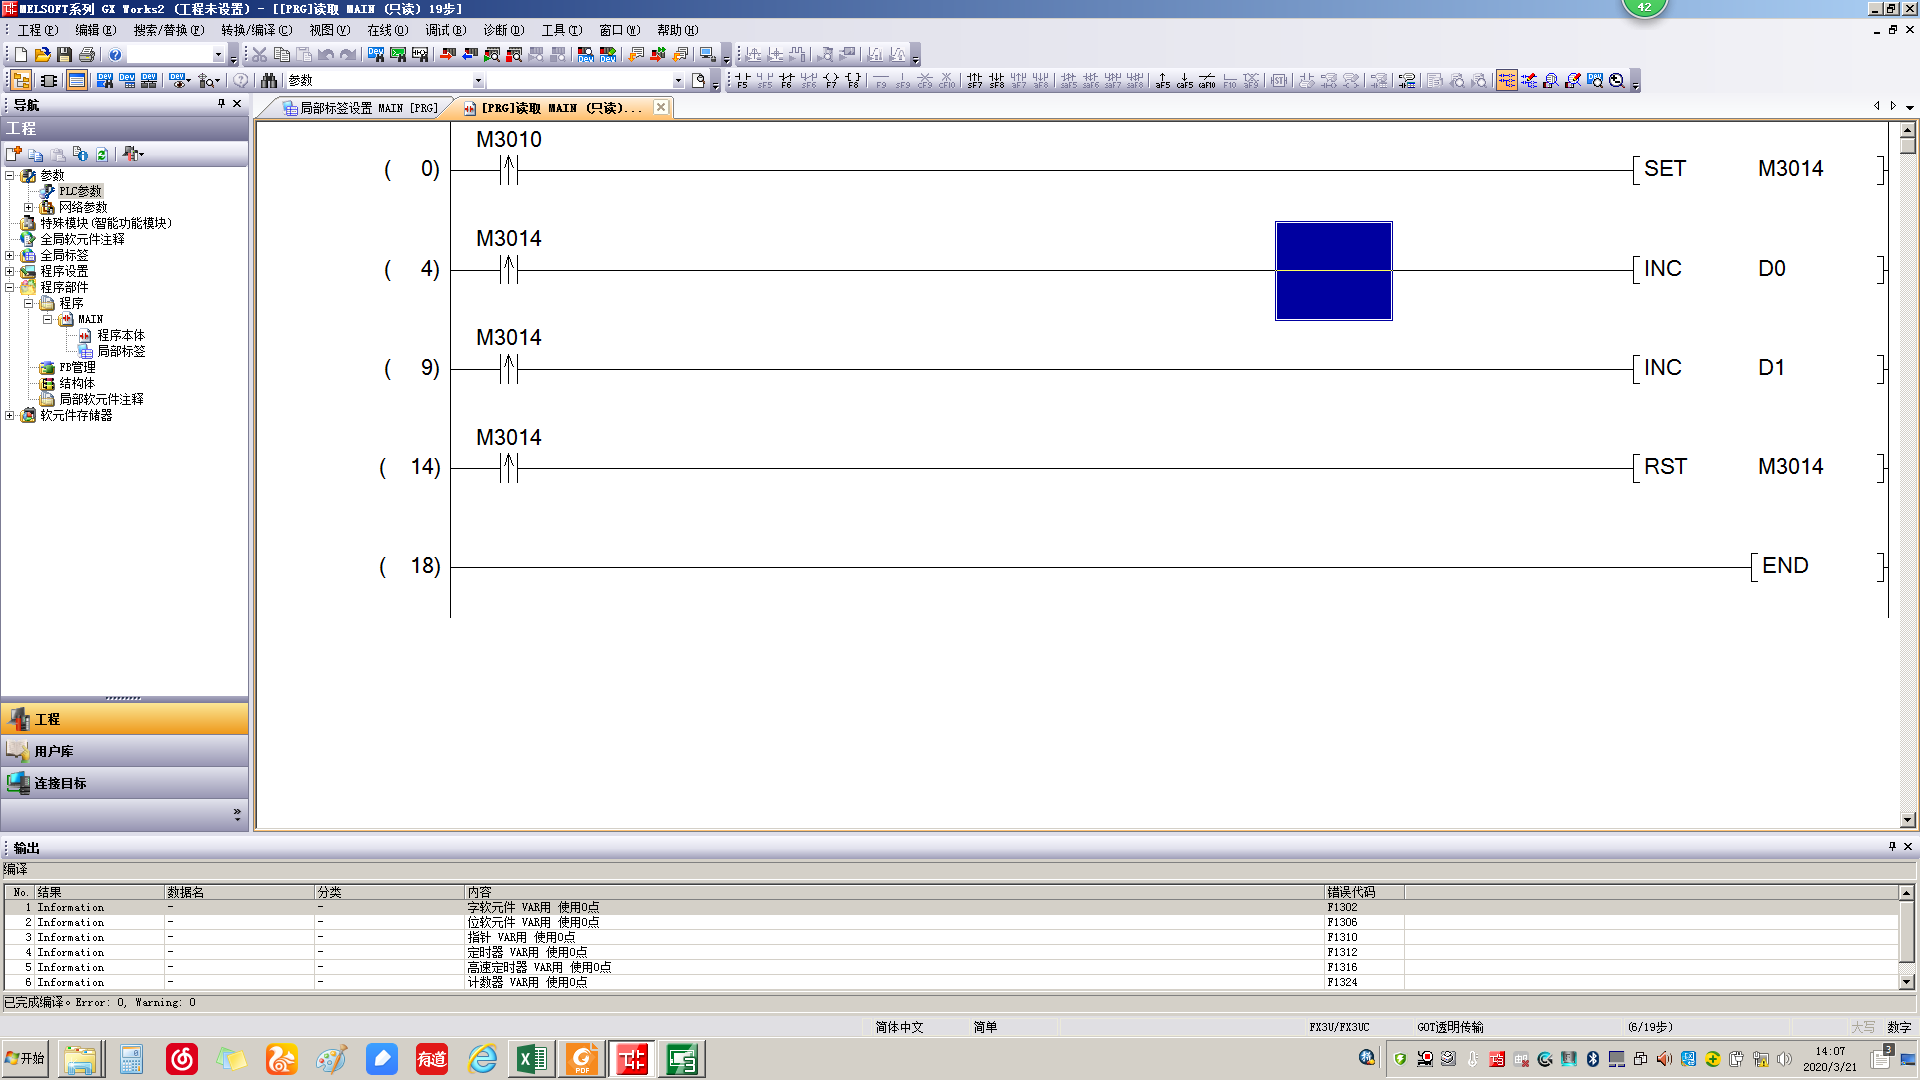Toggle pin on the navigation panel

[221, 104]
